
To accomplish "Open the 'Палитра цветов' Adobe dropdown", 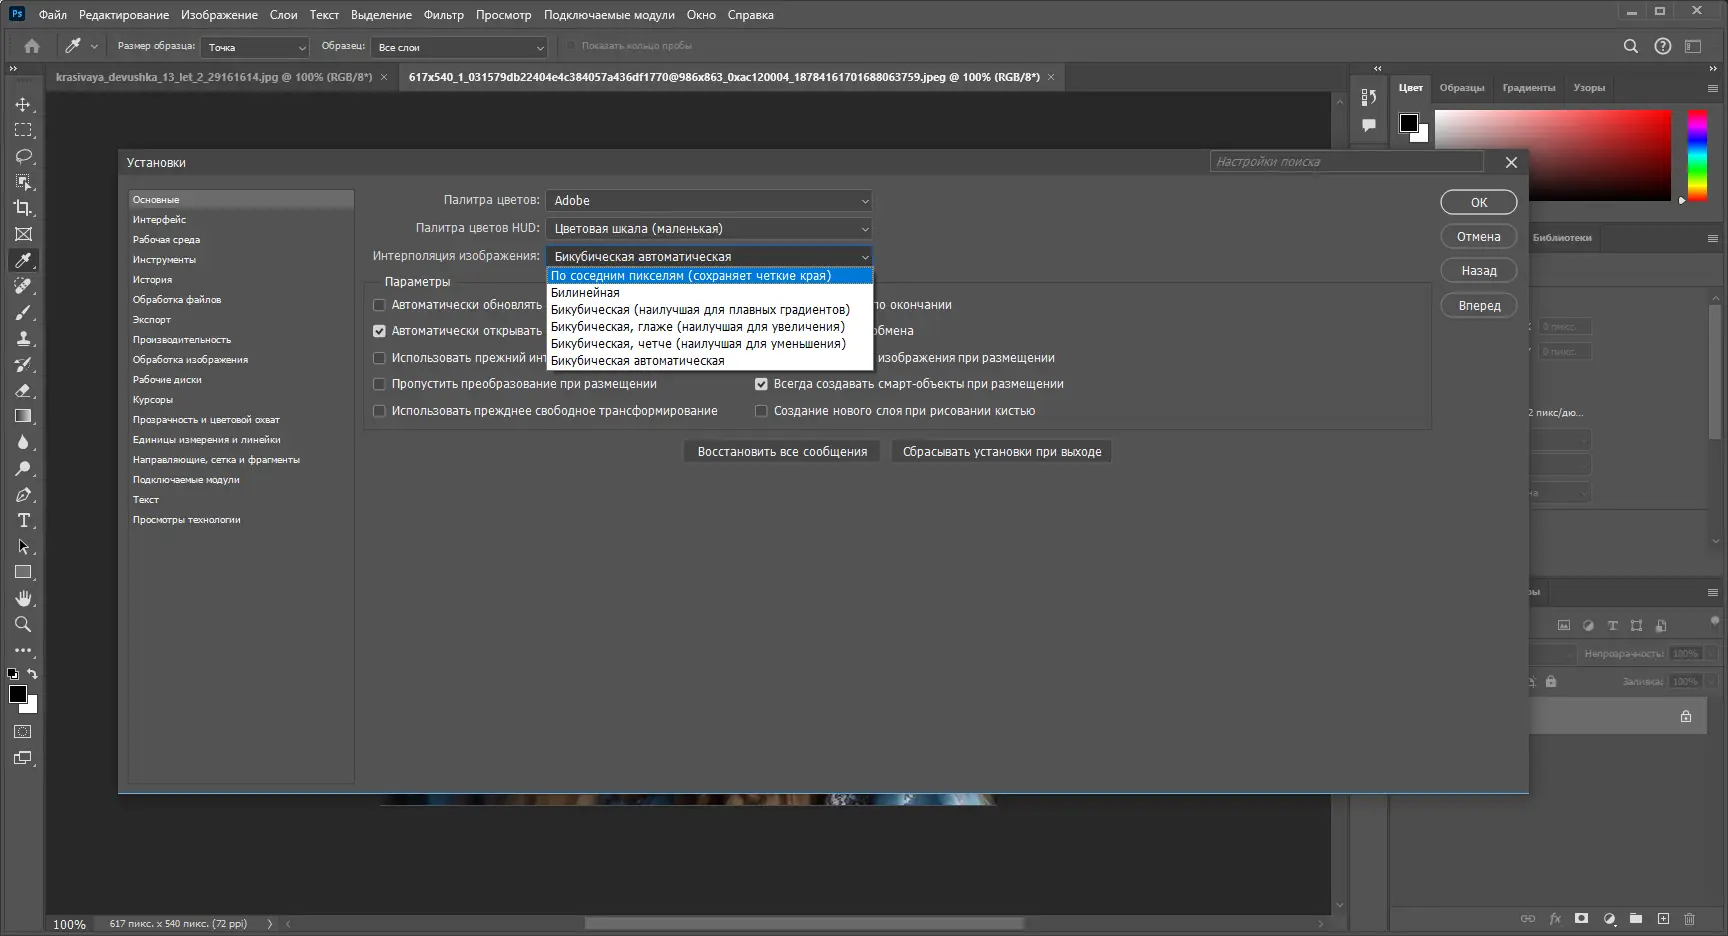I will coord(709,201).
